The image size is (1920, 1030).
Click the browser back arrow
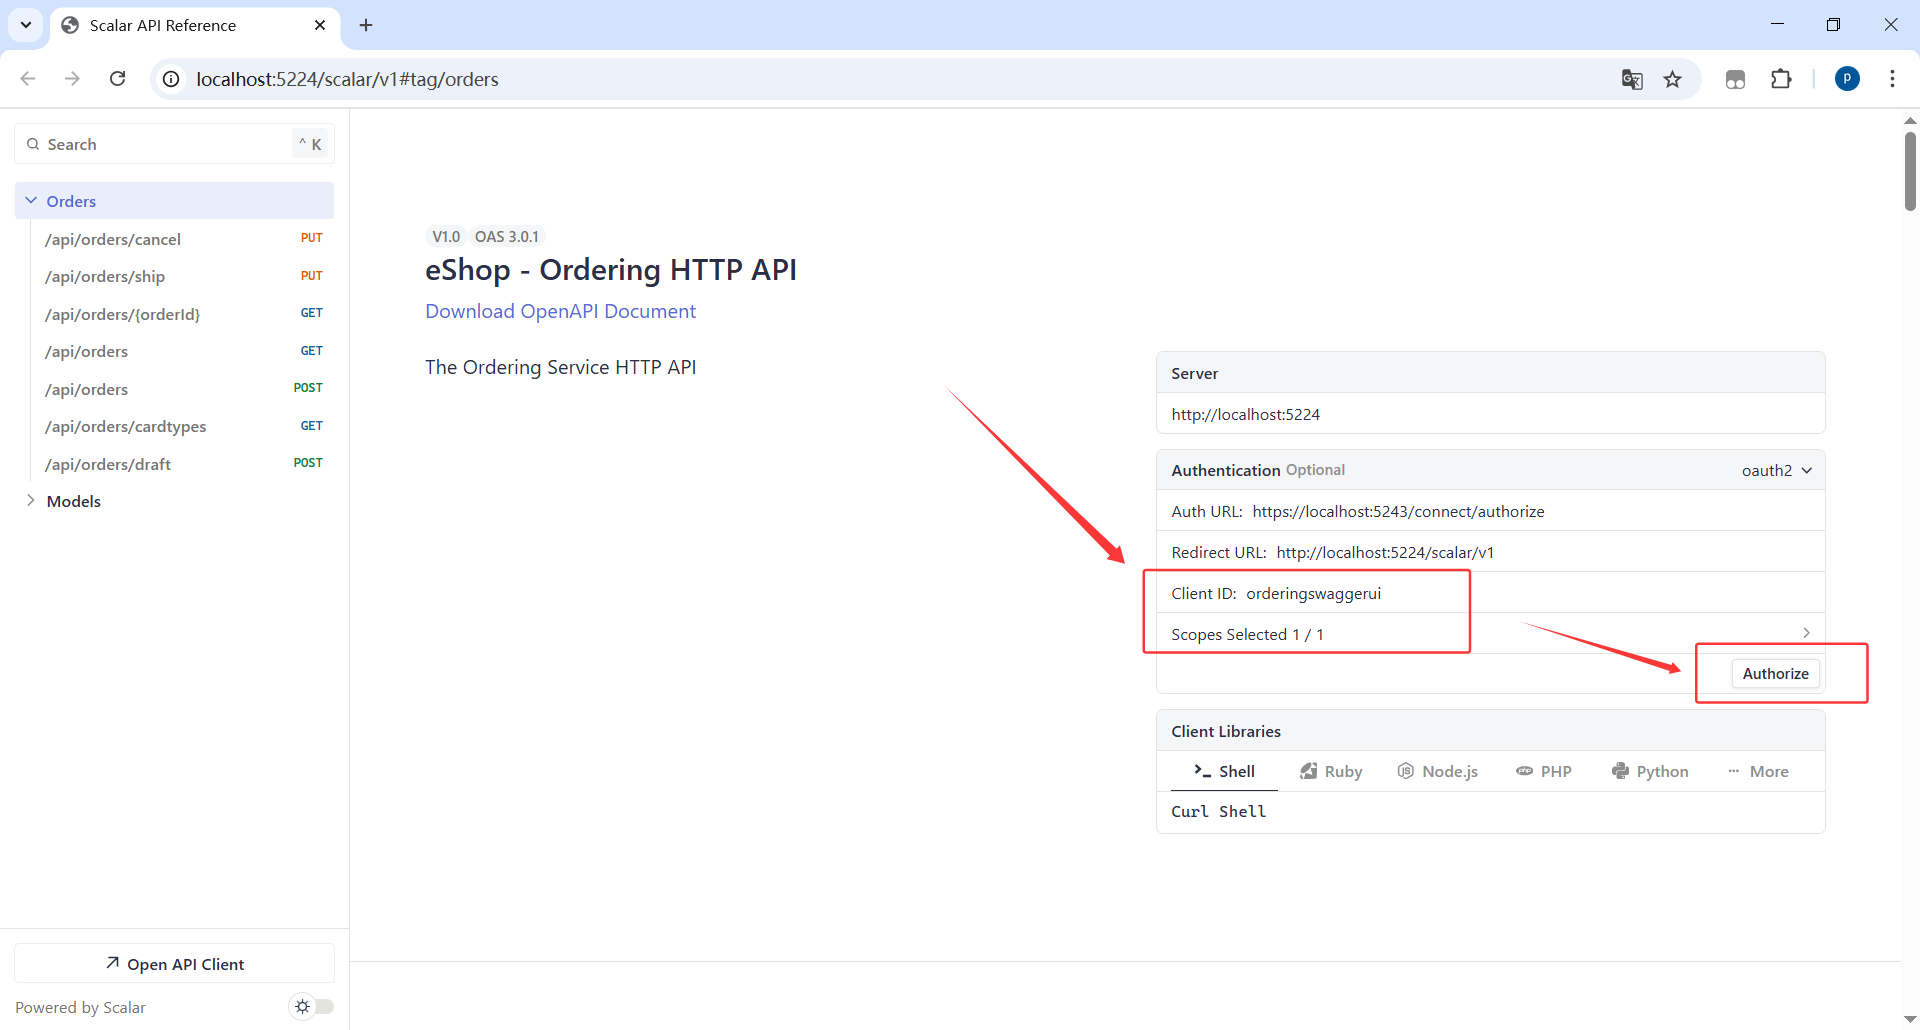point(28,79)
